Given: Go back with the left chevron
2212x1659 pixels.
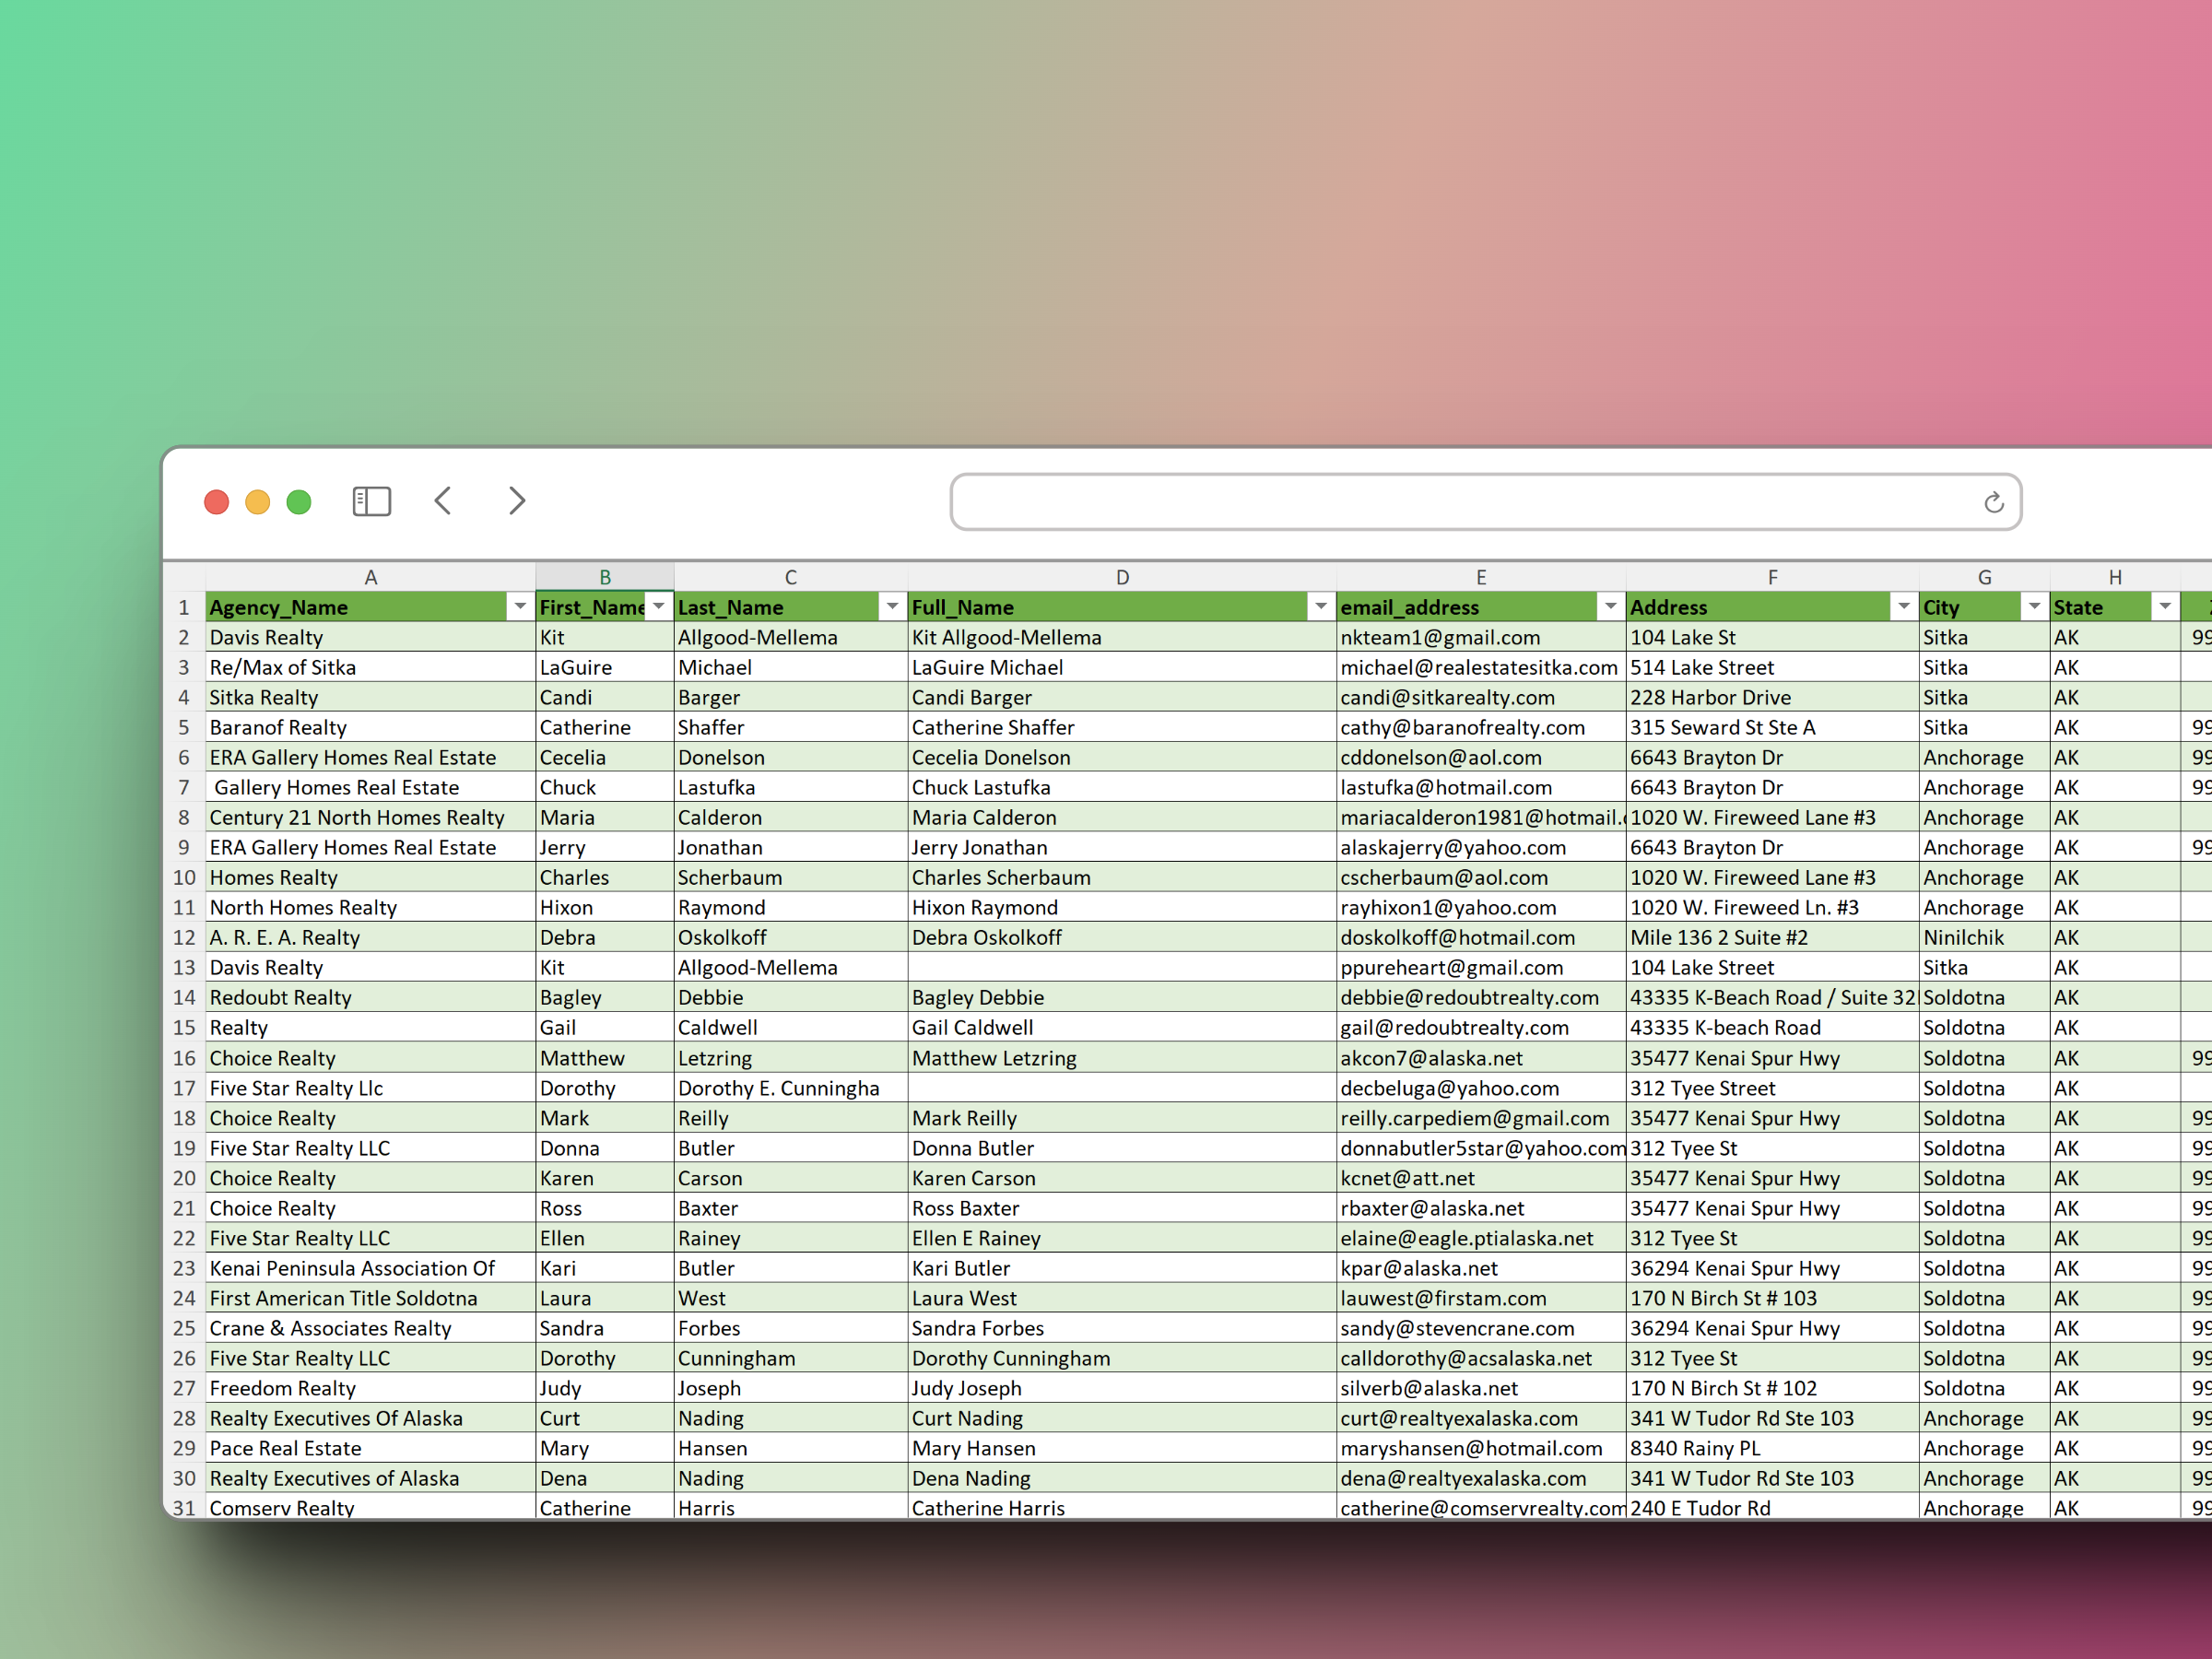Looking at the screenshot, I should [444, 501].
